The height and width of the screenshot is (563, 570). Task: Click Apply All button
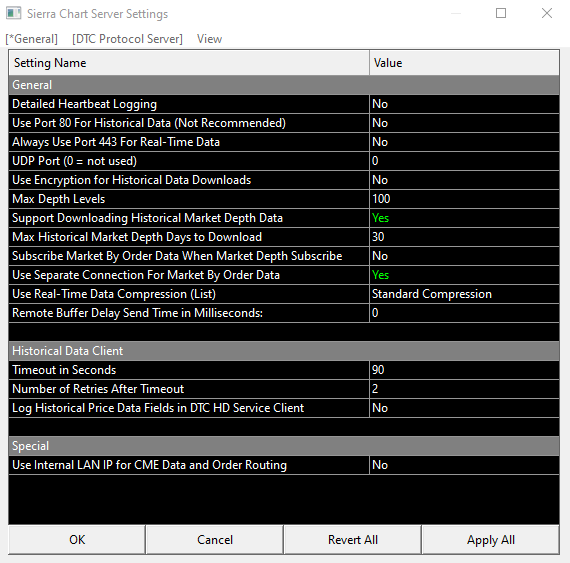tap(491, 540)
